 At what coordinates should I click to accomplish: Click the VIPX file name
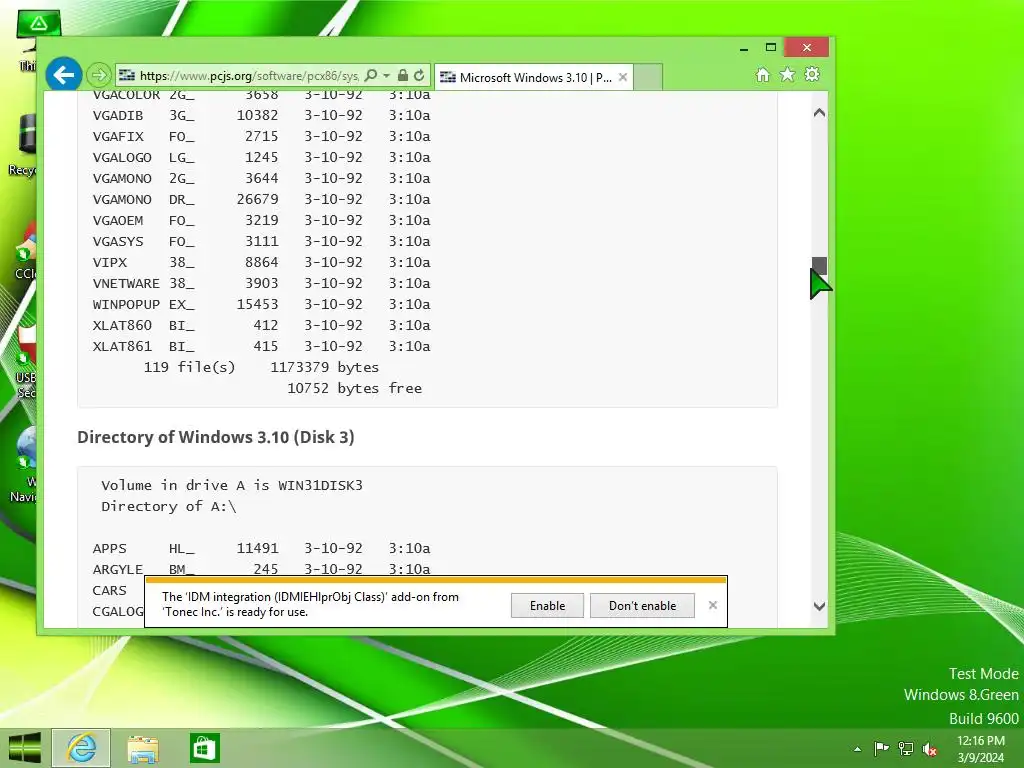coord(110,263)
